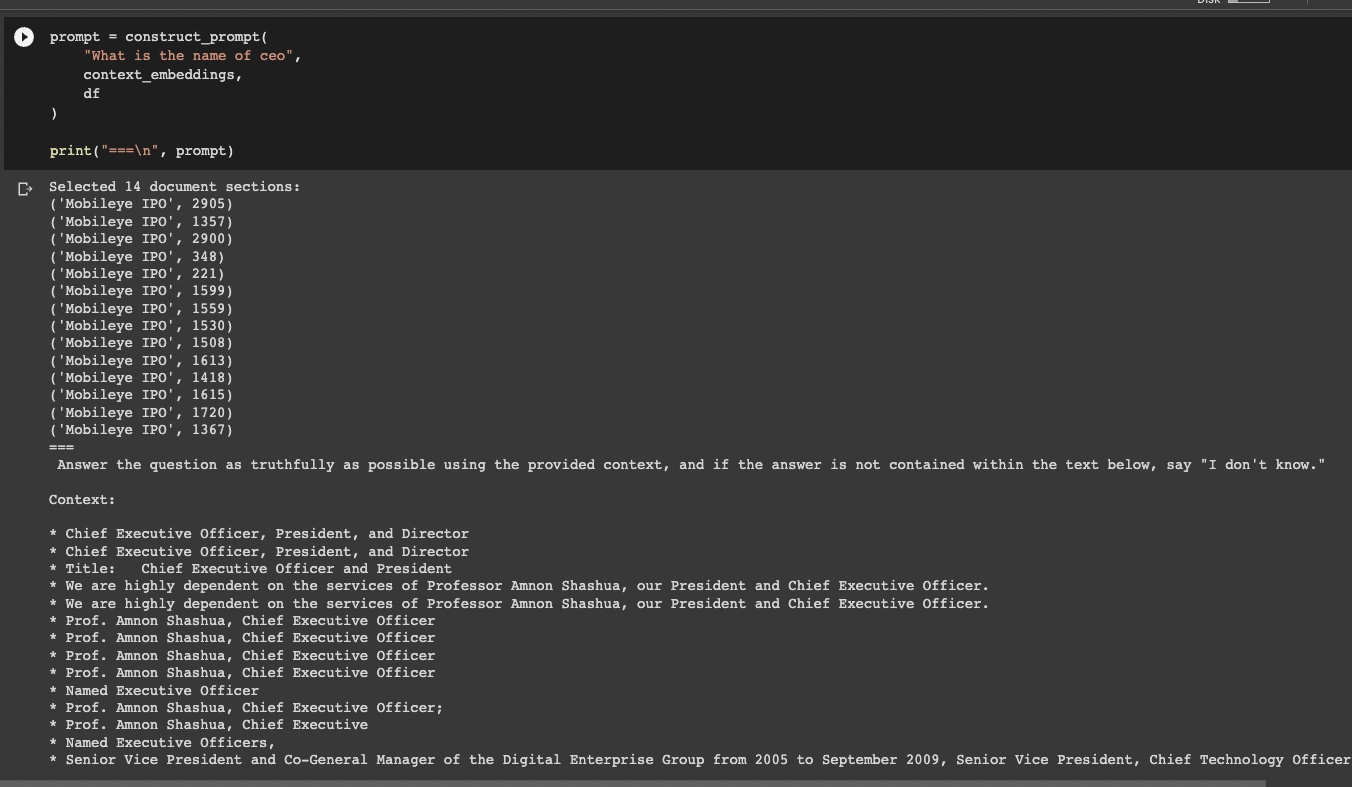Click the "Answer the question as truthfully" instruction line
The height and width of the screenshot is (787, 1352).
tap(691, 465)
